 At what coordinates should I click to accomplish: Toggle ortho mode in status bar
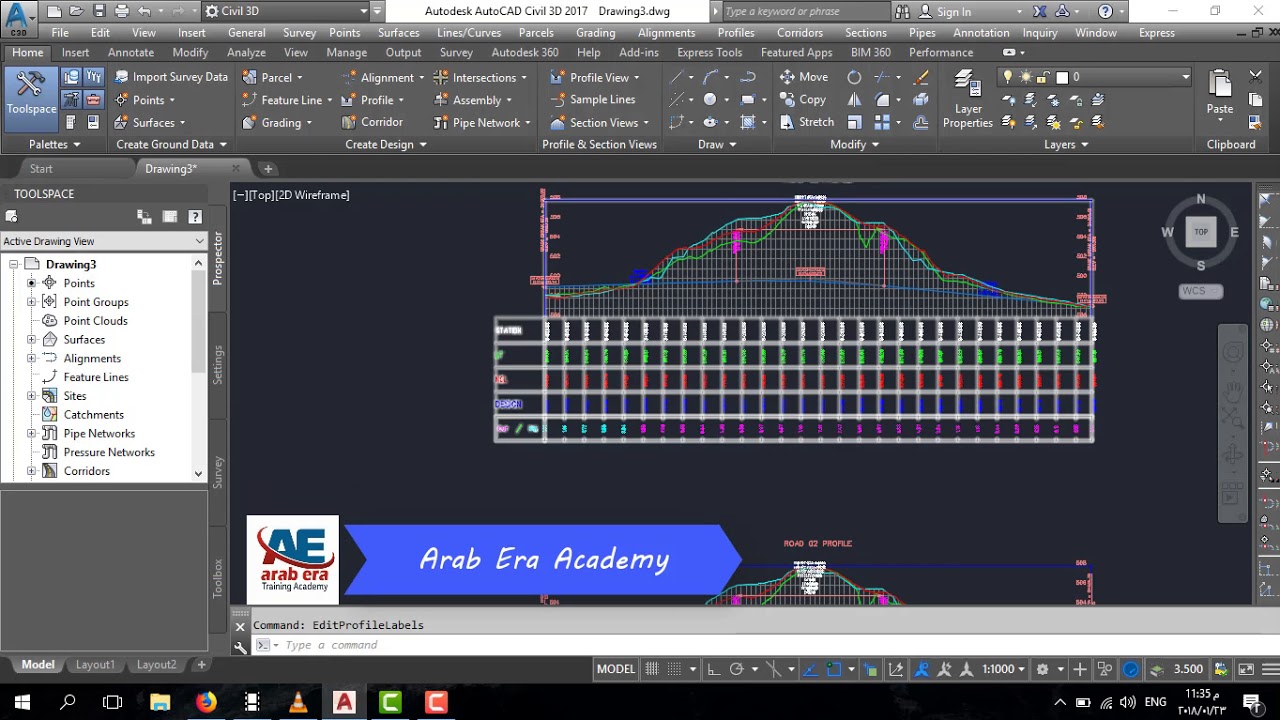click(x=715, y=669)
